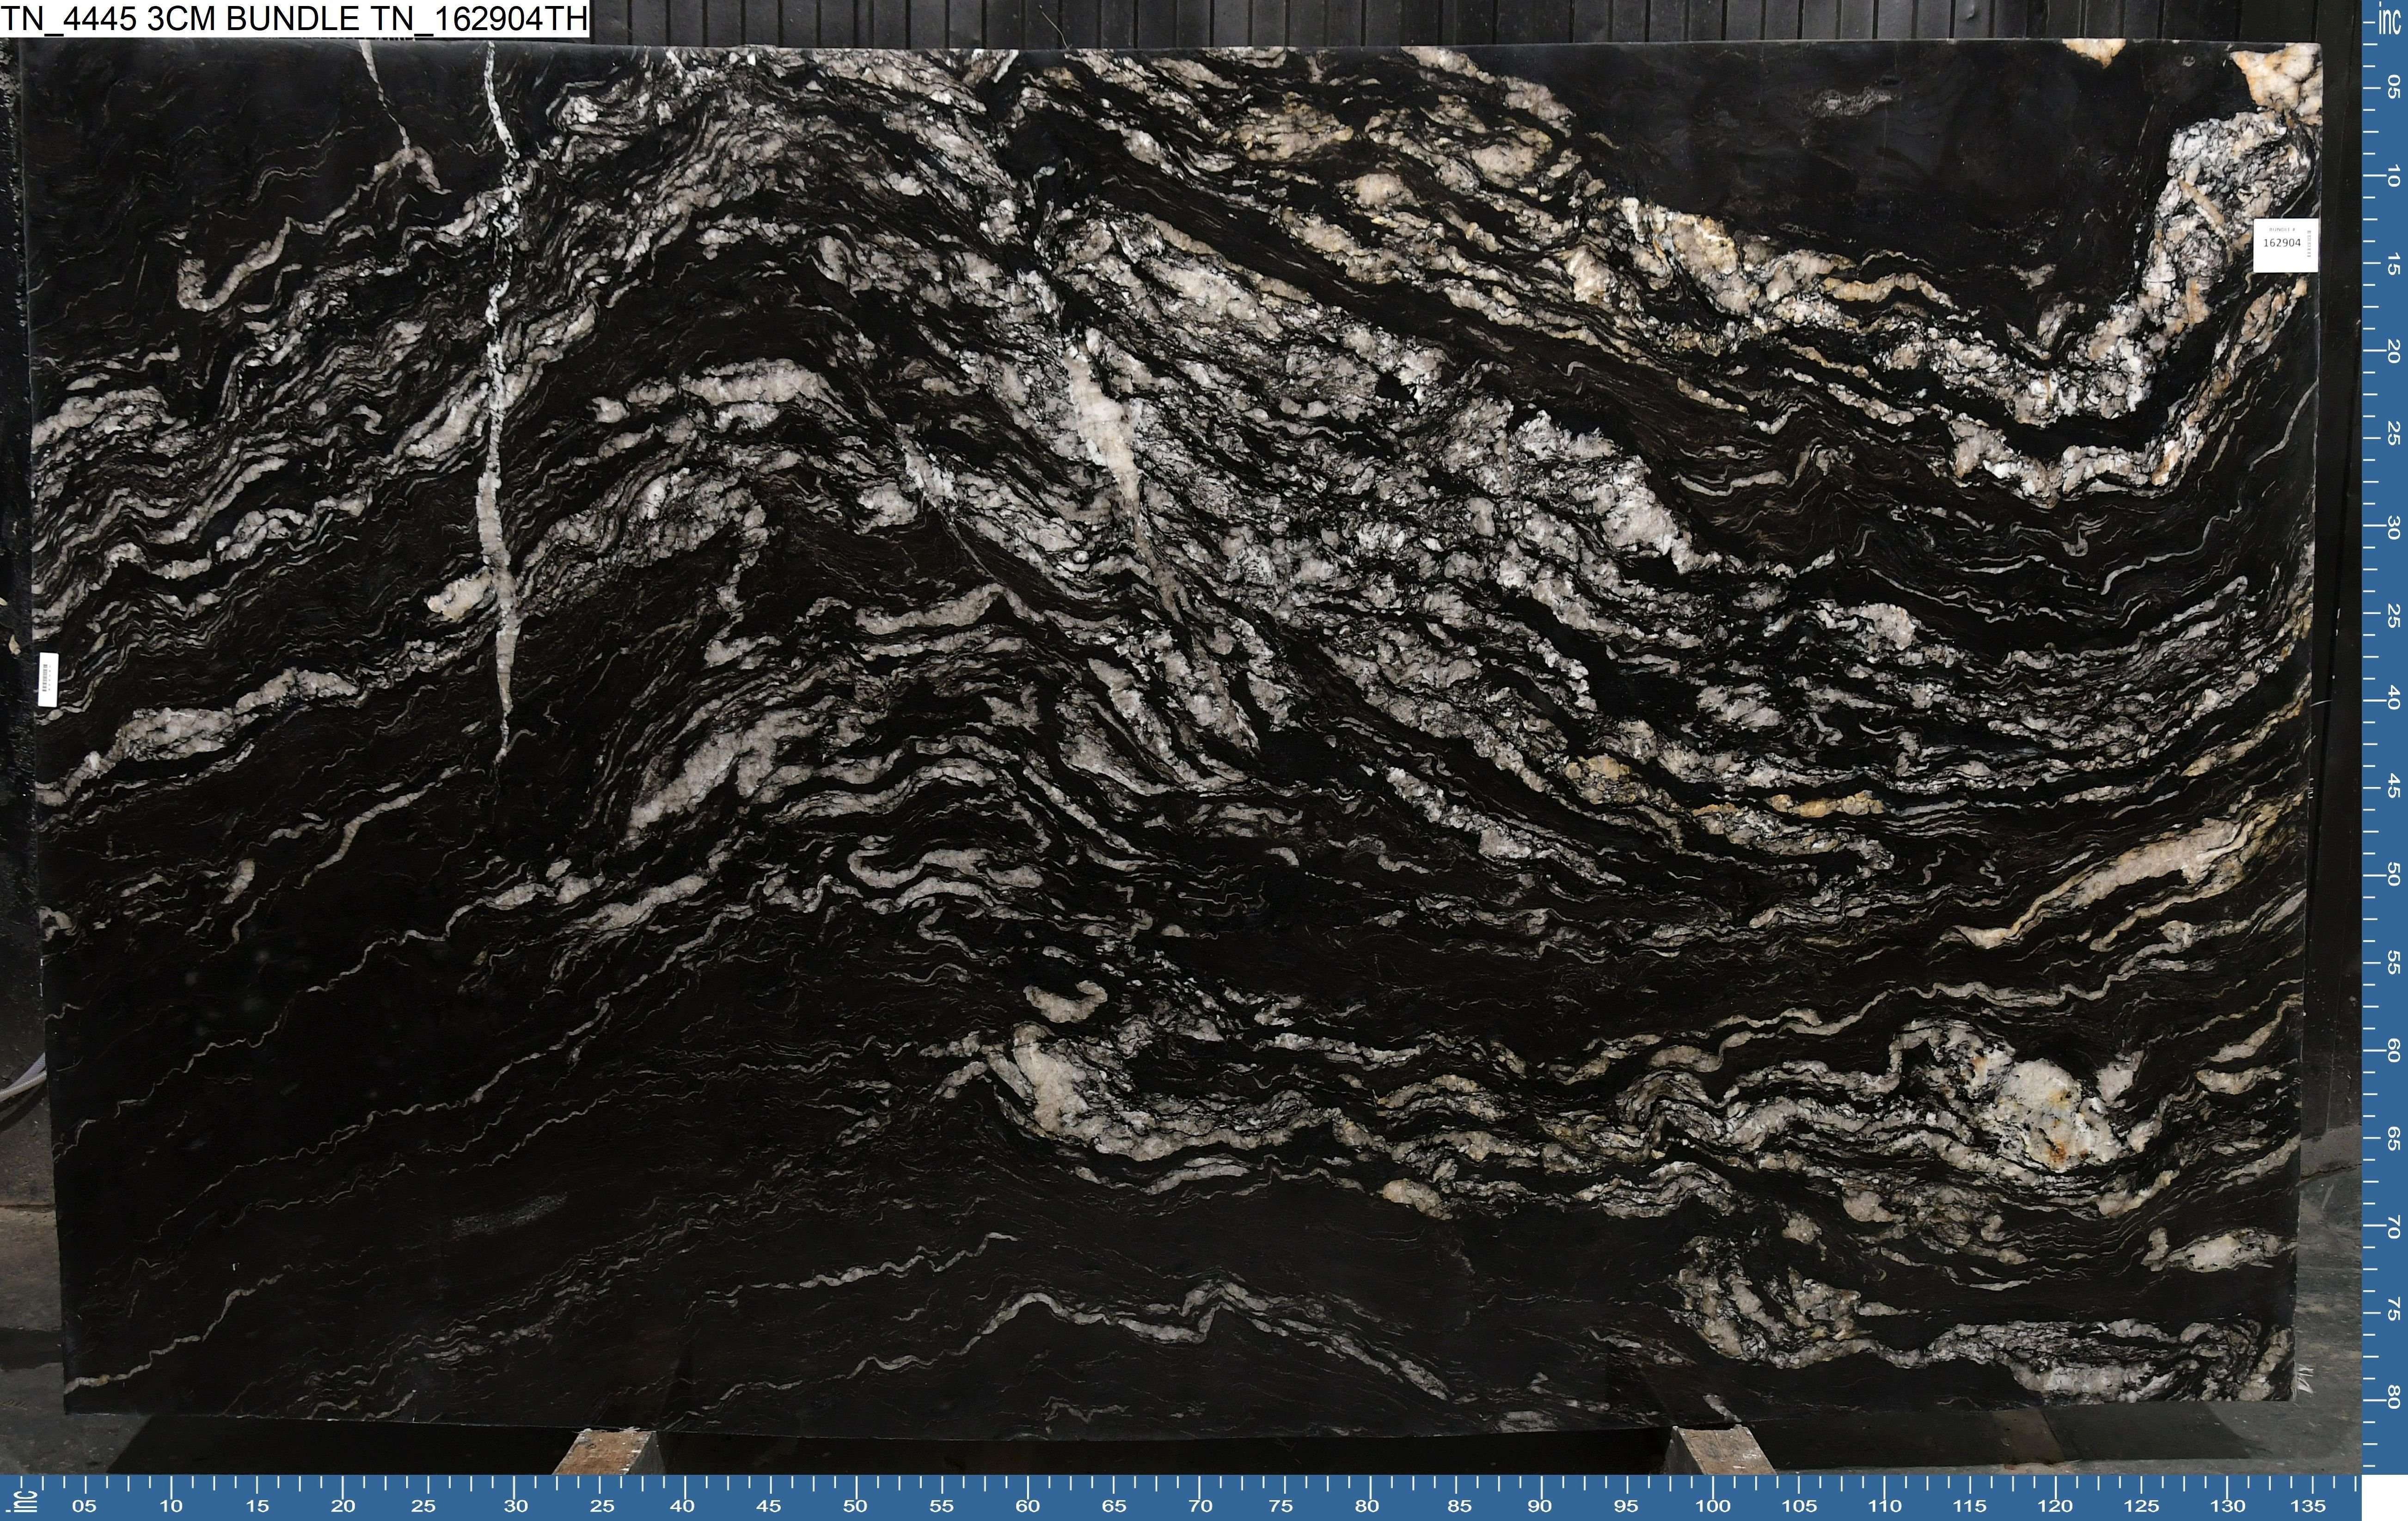Click the 120 mark on the bottom ruler

2054,1506
